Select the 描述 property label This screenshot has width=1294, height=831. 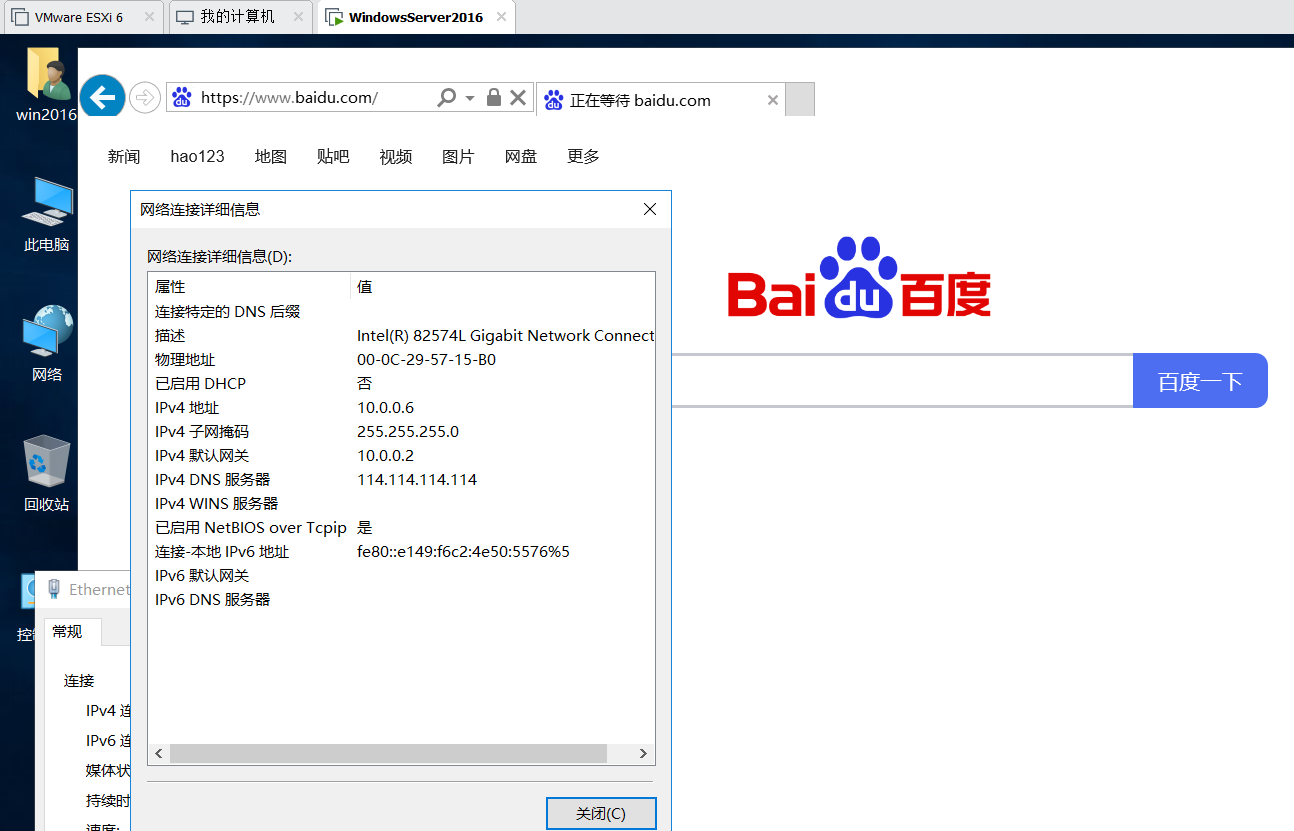pos(170,336)
